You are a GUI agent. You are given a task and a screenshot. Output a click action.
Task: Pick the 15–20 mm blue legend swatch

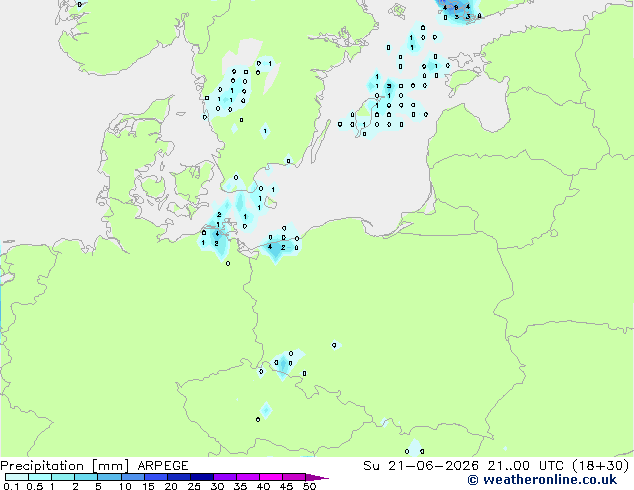point(156,477)
